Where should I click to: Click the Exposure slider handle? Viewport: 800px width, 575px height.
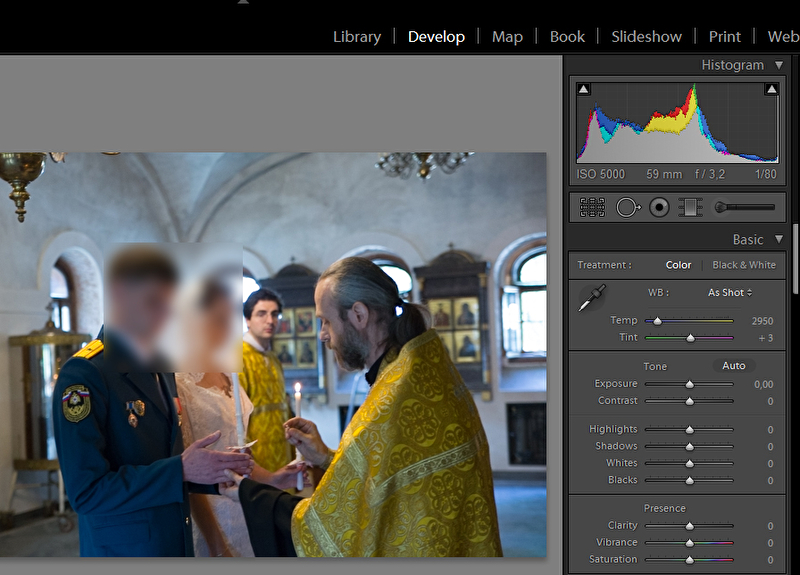tap(689, 384)
